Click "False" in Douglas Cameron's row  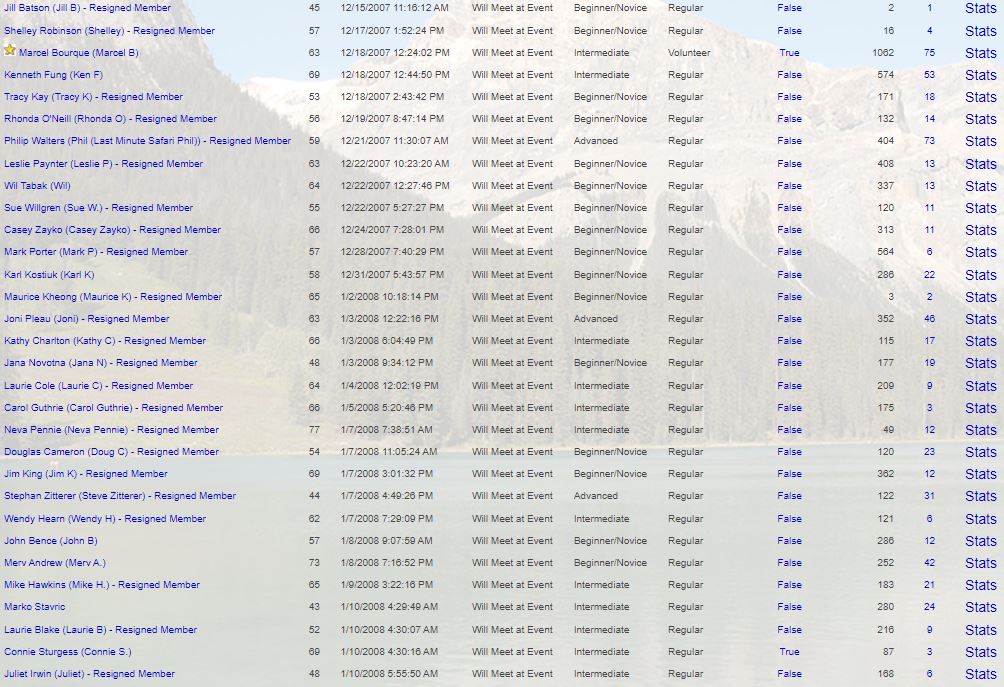pyautogui.click(x=789, y=452)
